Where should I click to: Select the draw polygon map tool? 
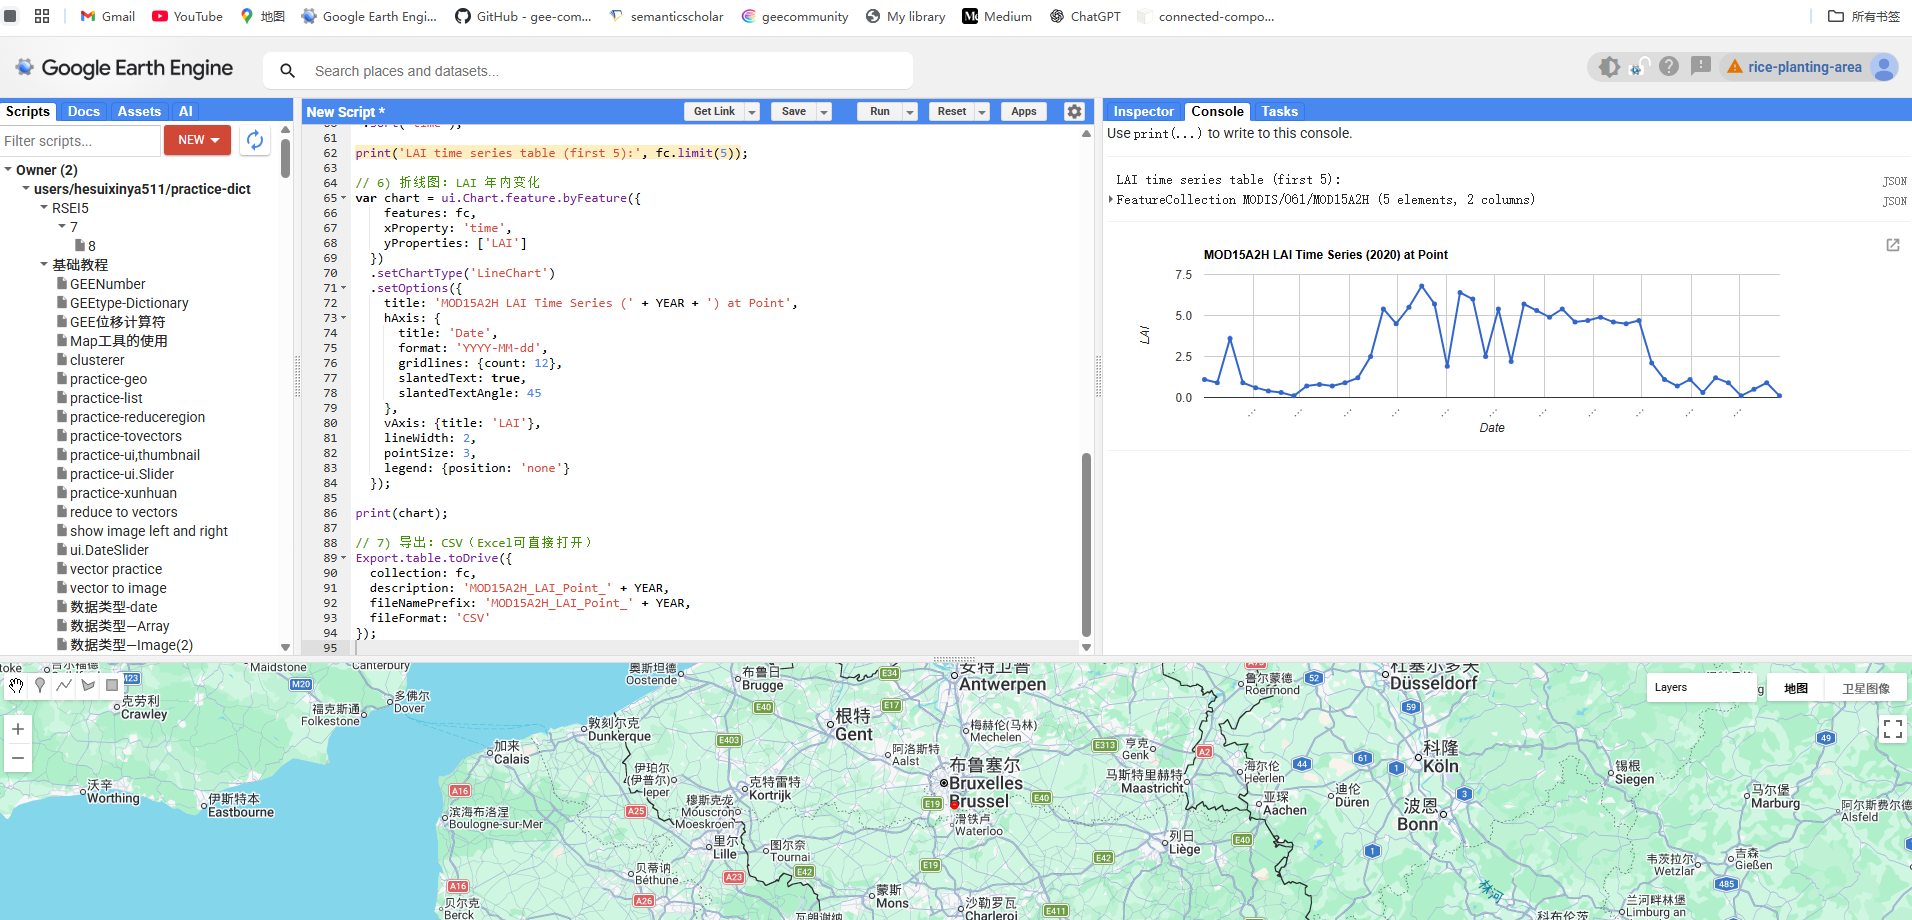88,685
